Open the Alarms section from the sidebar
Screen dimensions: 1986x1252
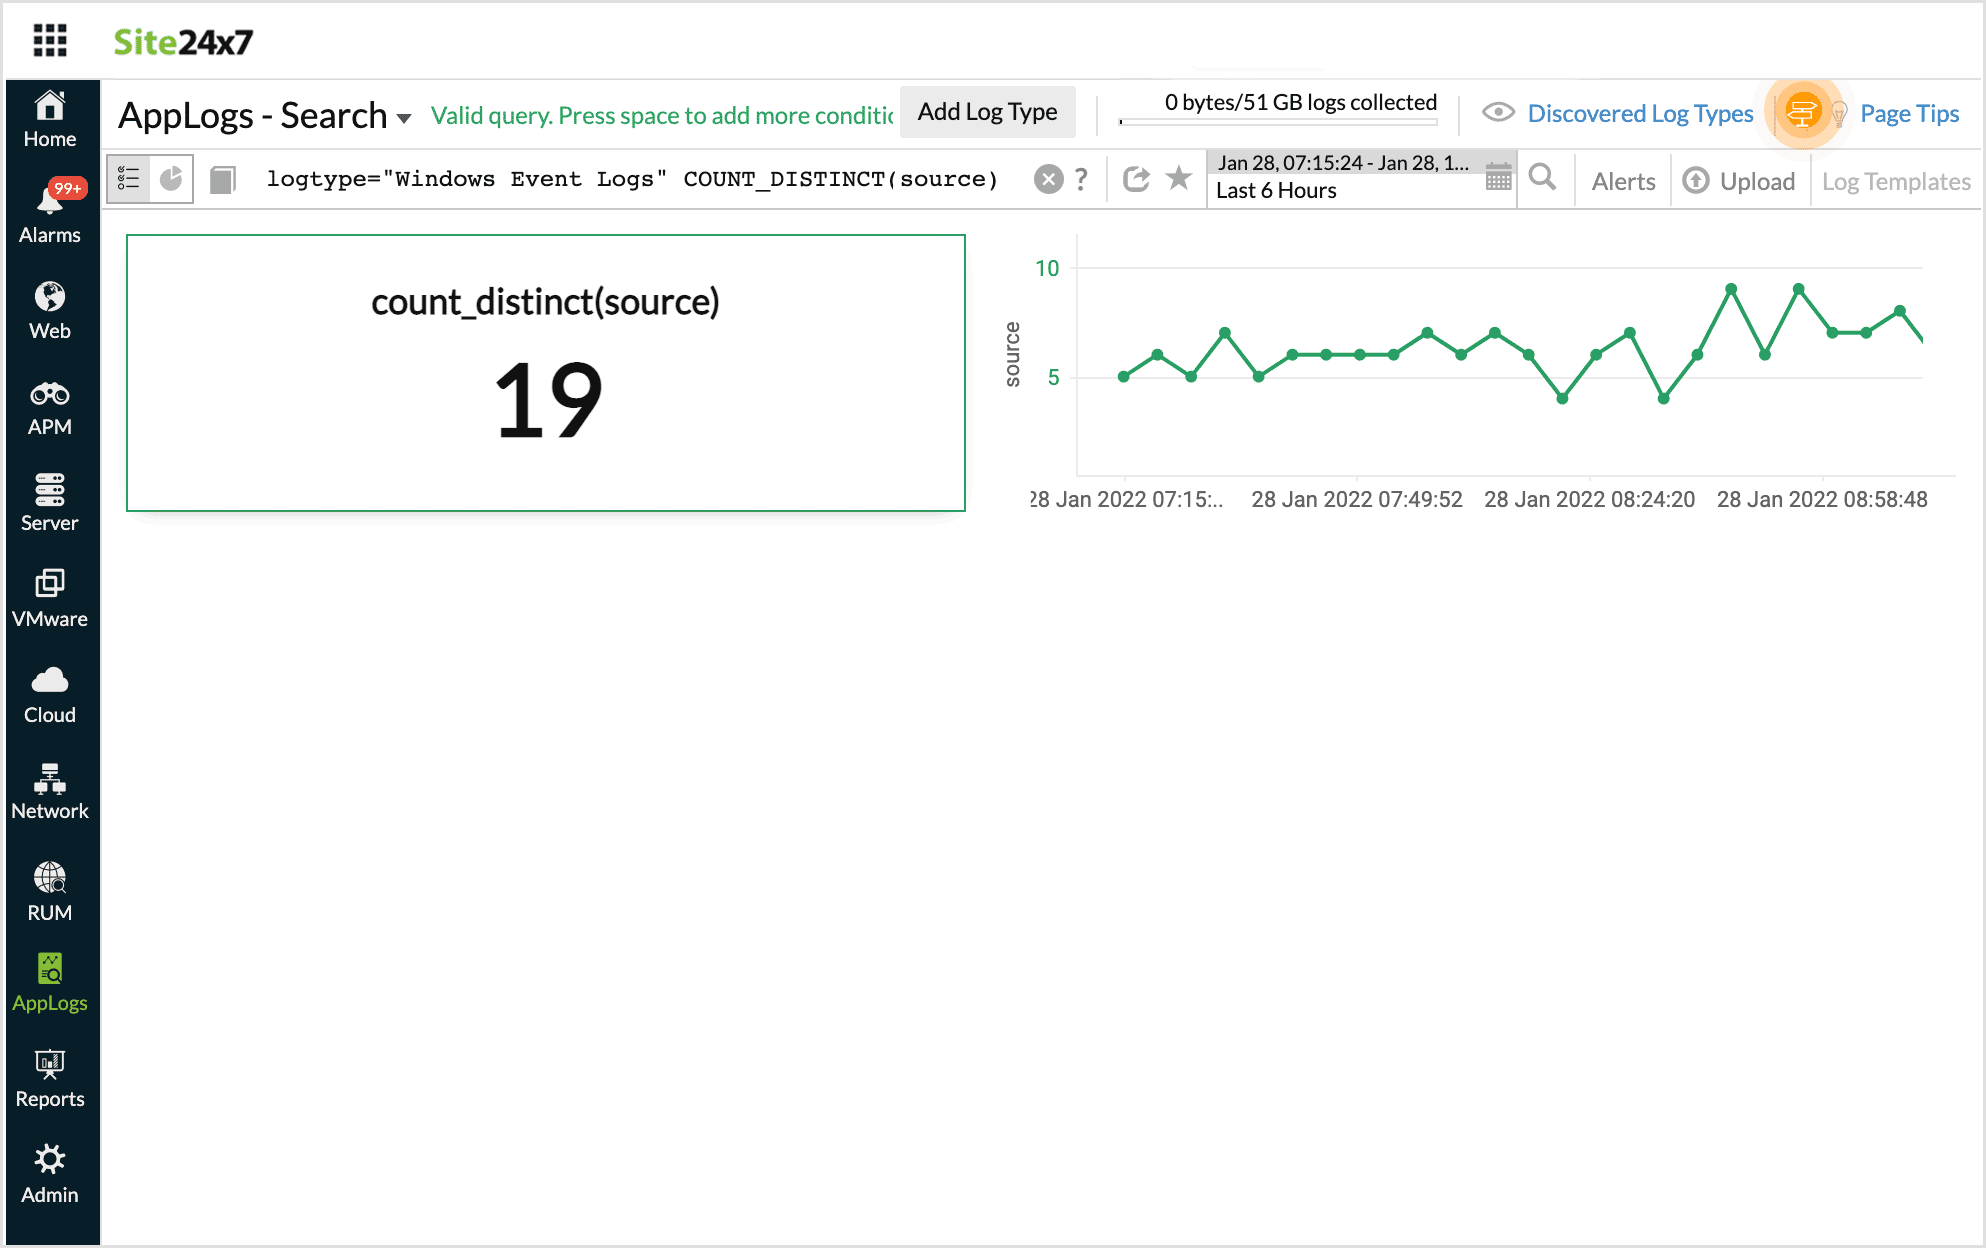[x=50, y=203]
